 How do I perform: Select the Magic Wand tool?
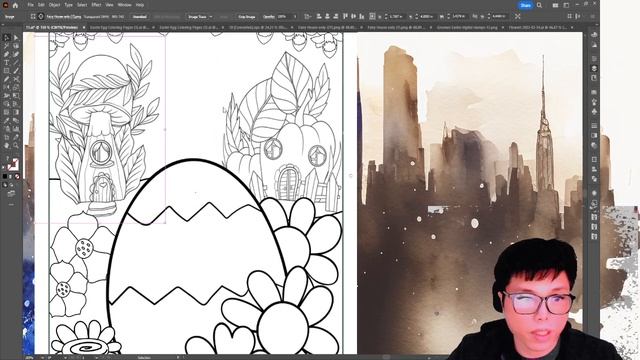pos(7,46)
